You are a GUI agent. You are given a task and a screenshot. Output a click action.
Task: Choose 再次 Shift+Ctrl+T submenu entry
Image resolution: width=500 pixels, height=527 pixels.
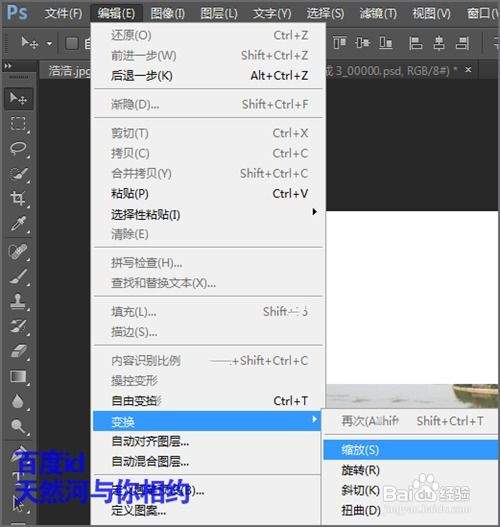(411, 421)
